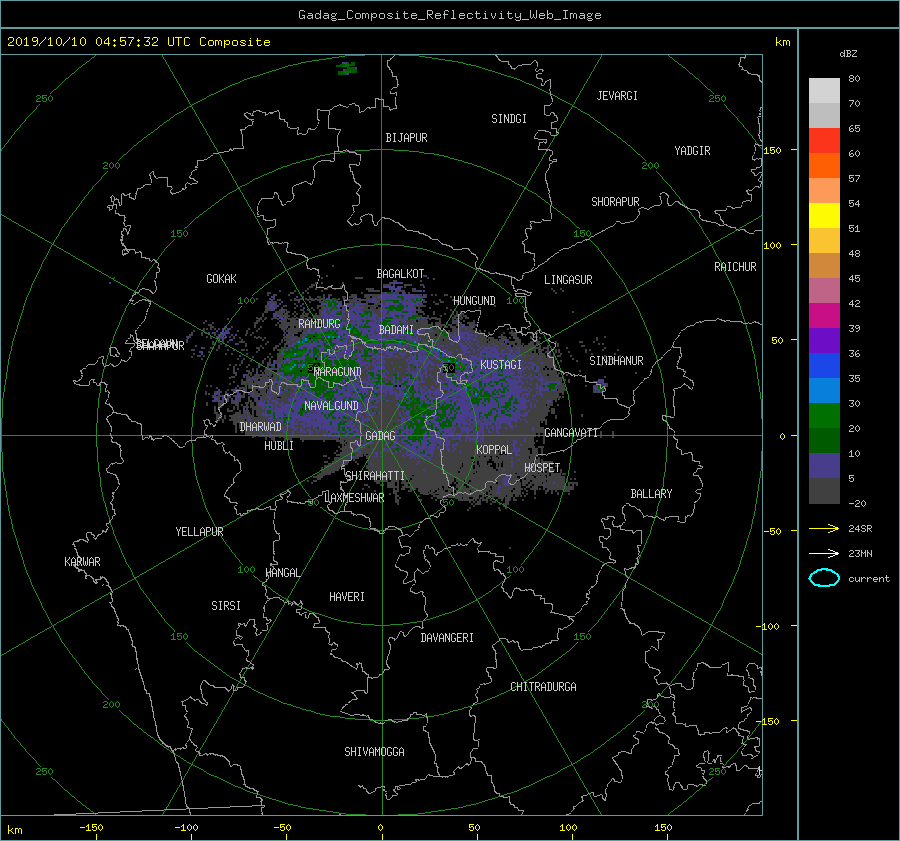Pick the light gray 70-80 dBZ swatch
This screenshot has height=841, width=900.
coord(824,91)
